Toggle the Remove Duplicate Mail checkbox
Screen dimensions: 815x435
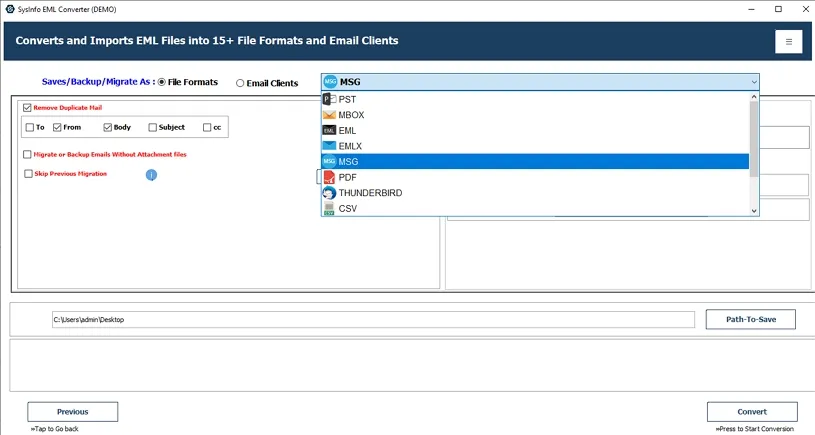point(27,108)
